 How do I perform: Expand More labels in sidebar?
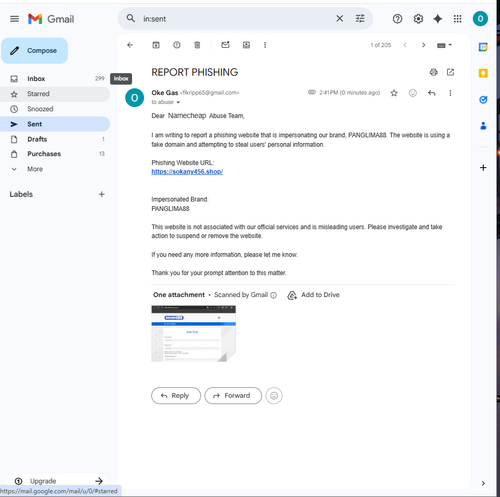(35, 169)
